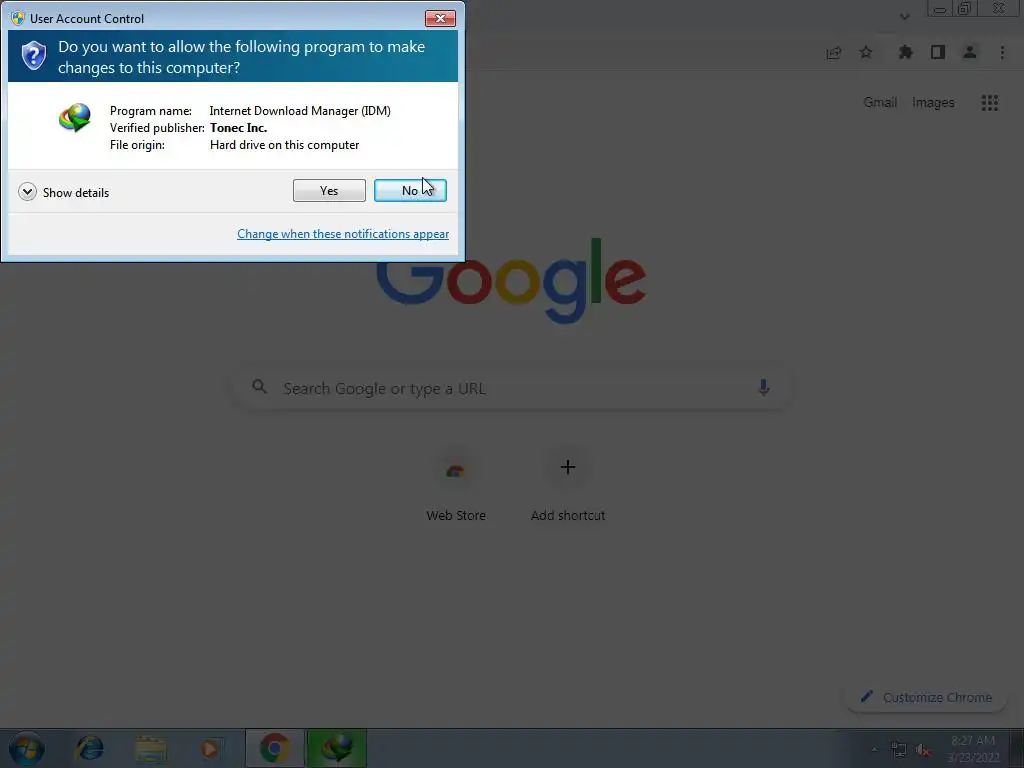Open Windows Media Player from taskbar

point(210,749)
